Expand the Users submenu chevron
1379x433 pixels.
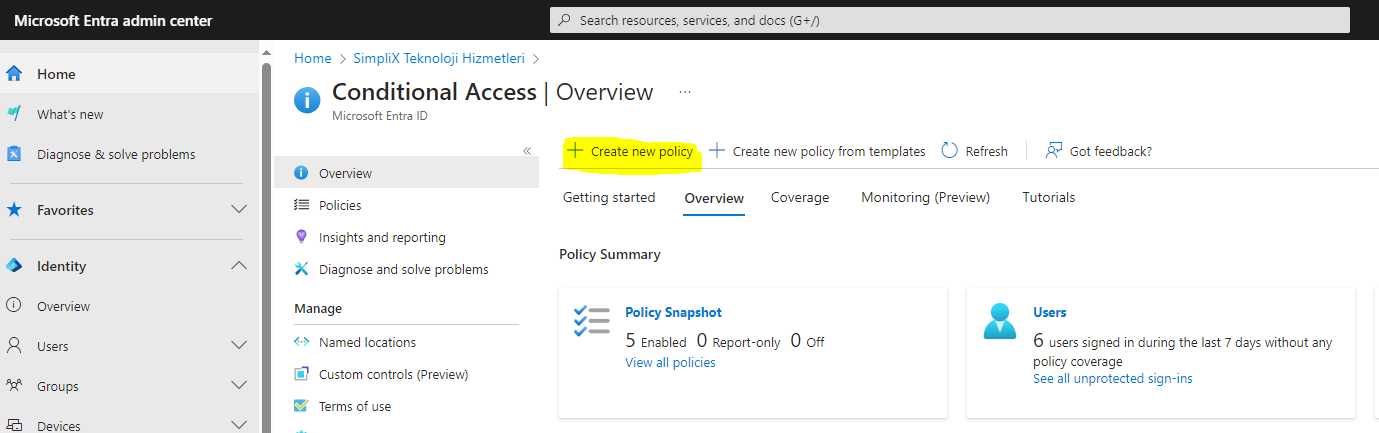pos(239,346)
